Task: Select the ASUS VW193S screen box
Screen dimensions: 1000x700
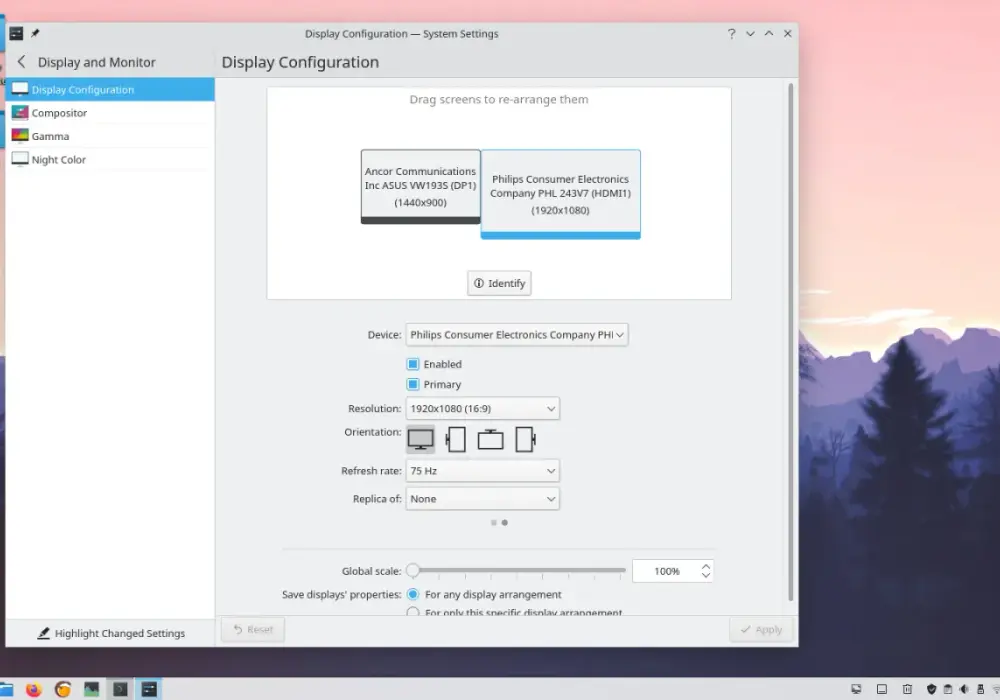Action: [420, 187]
